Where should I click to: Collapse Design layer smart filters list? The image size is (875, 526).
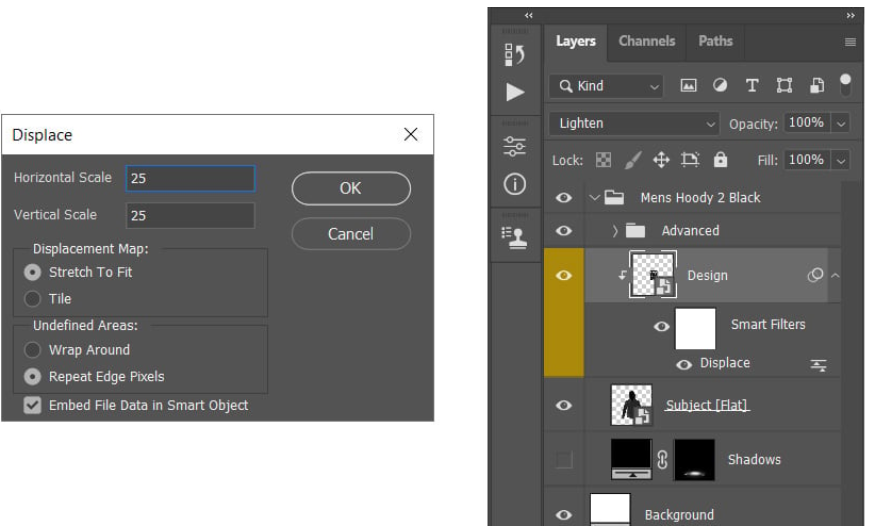[835, 275]
